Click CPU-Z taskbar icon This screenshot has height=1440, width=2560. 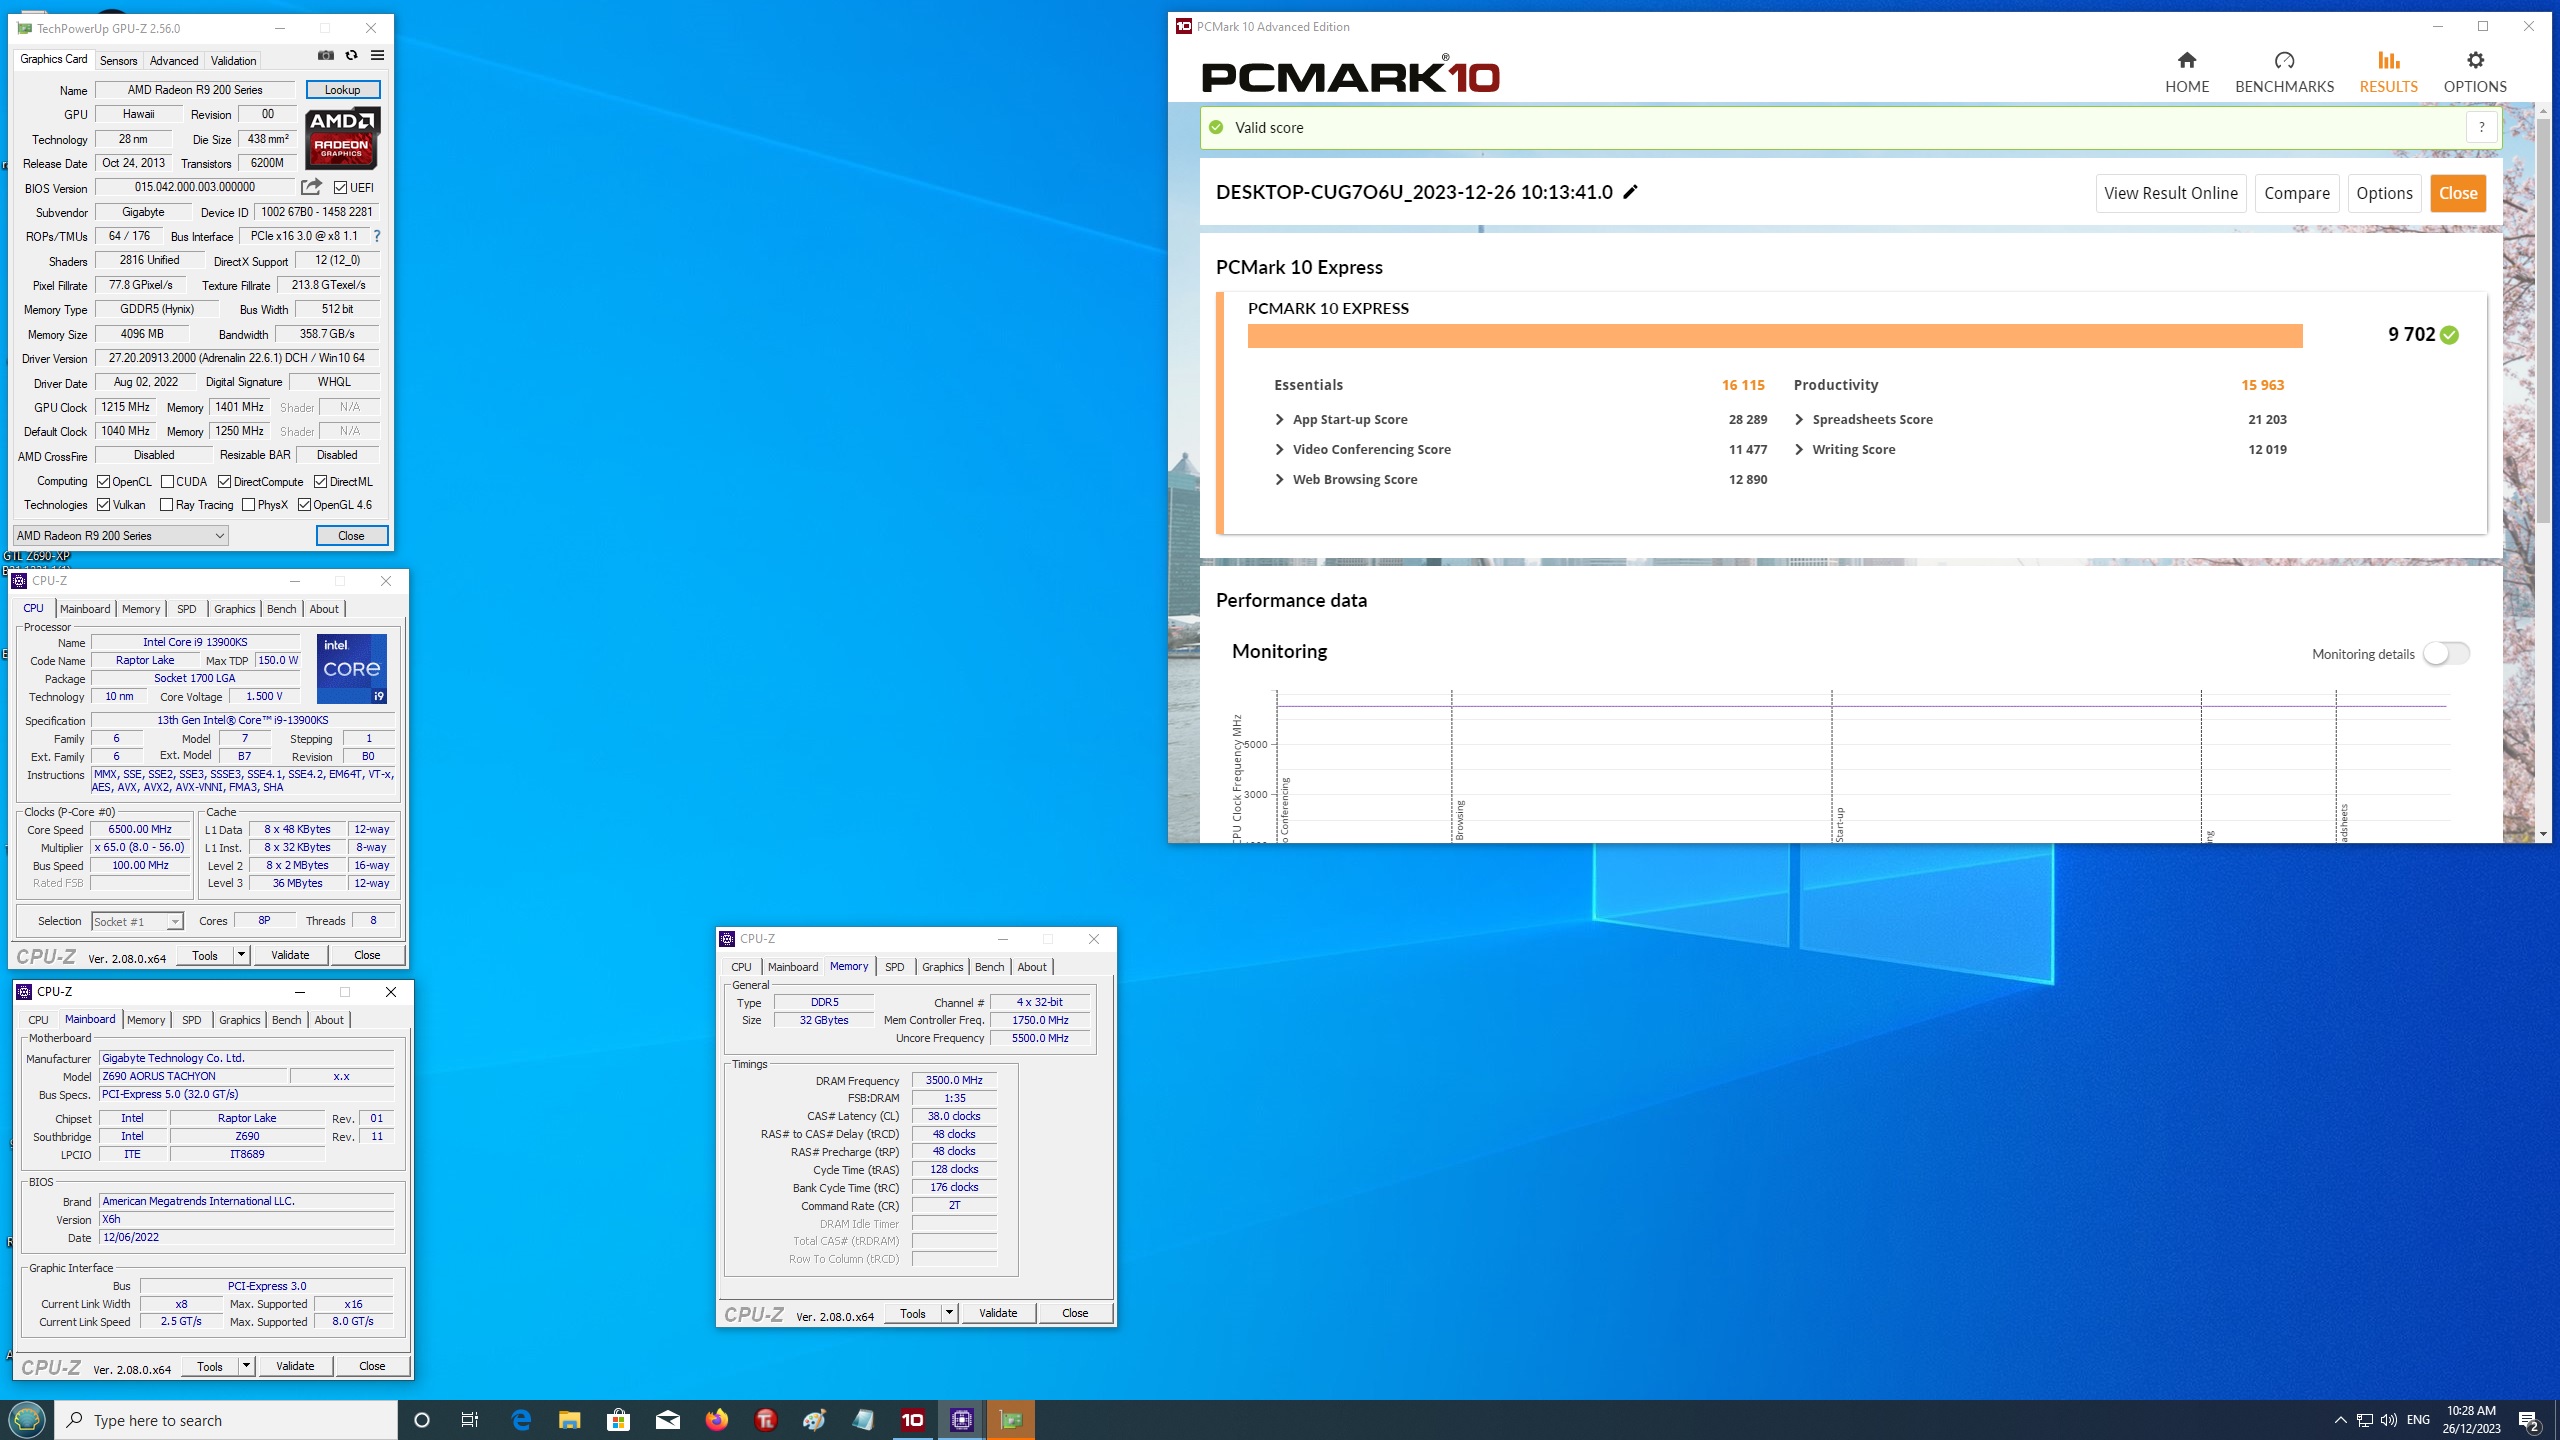point(962,1420)
